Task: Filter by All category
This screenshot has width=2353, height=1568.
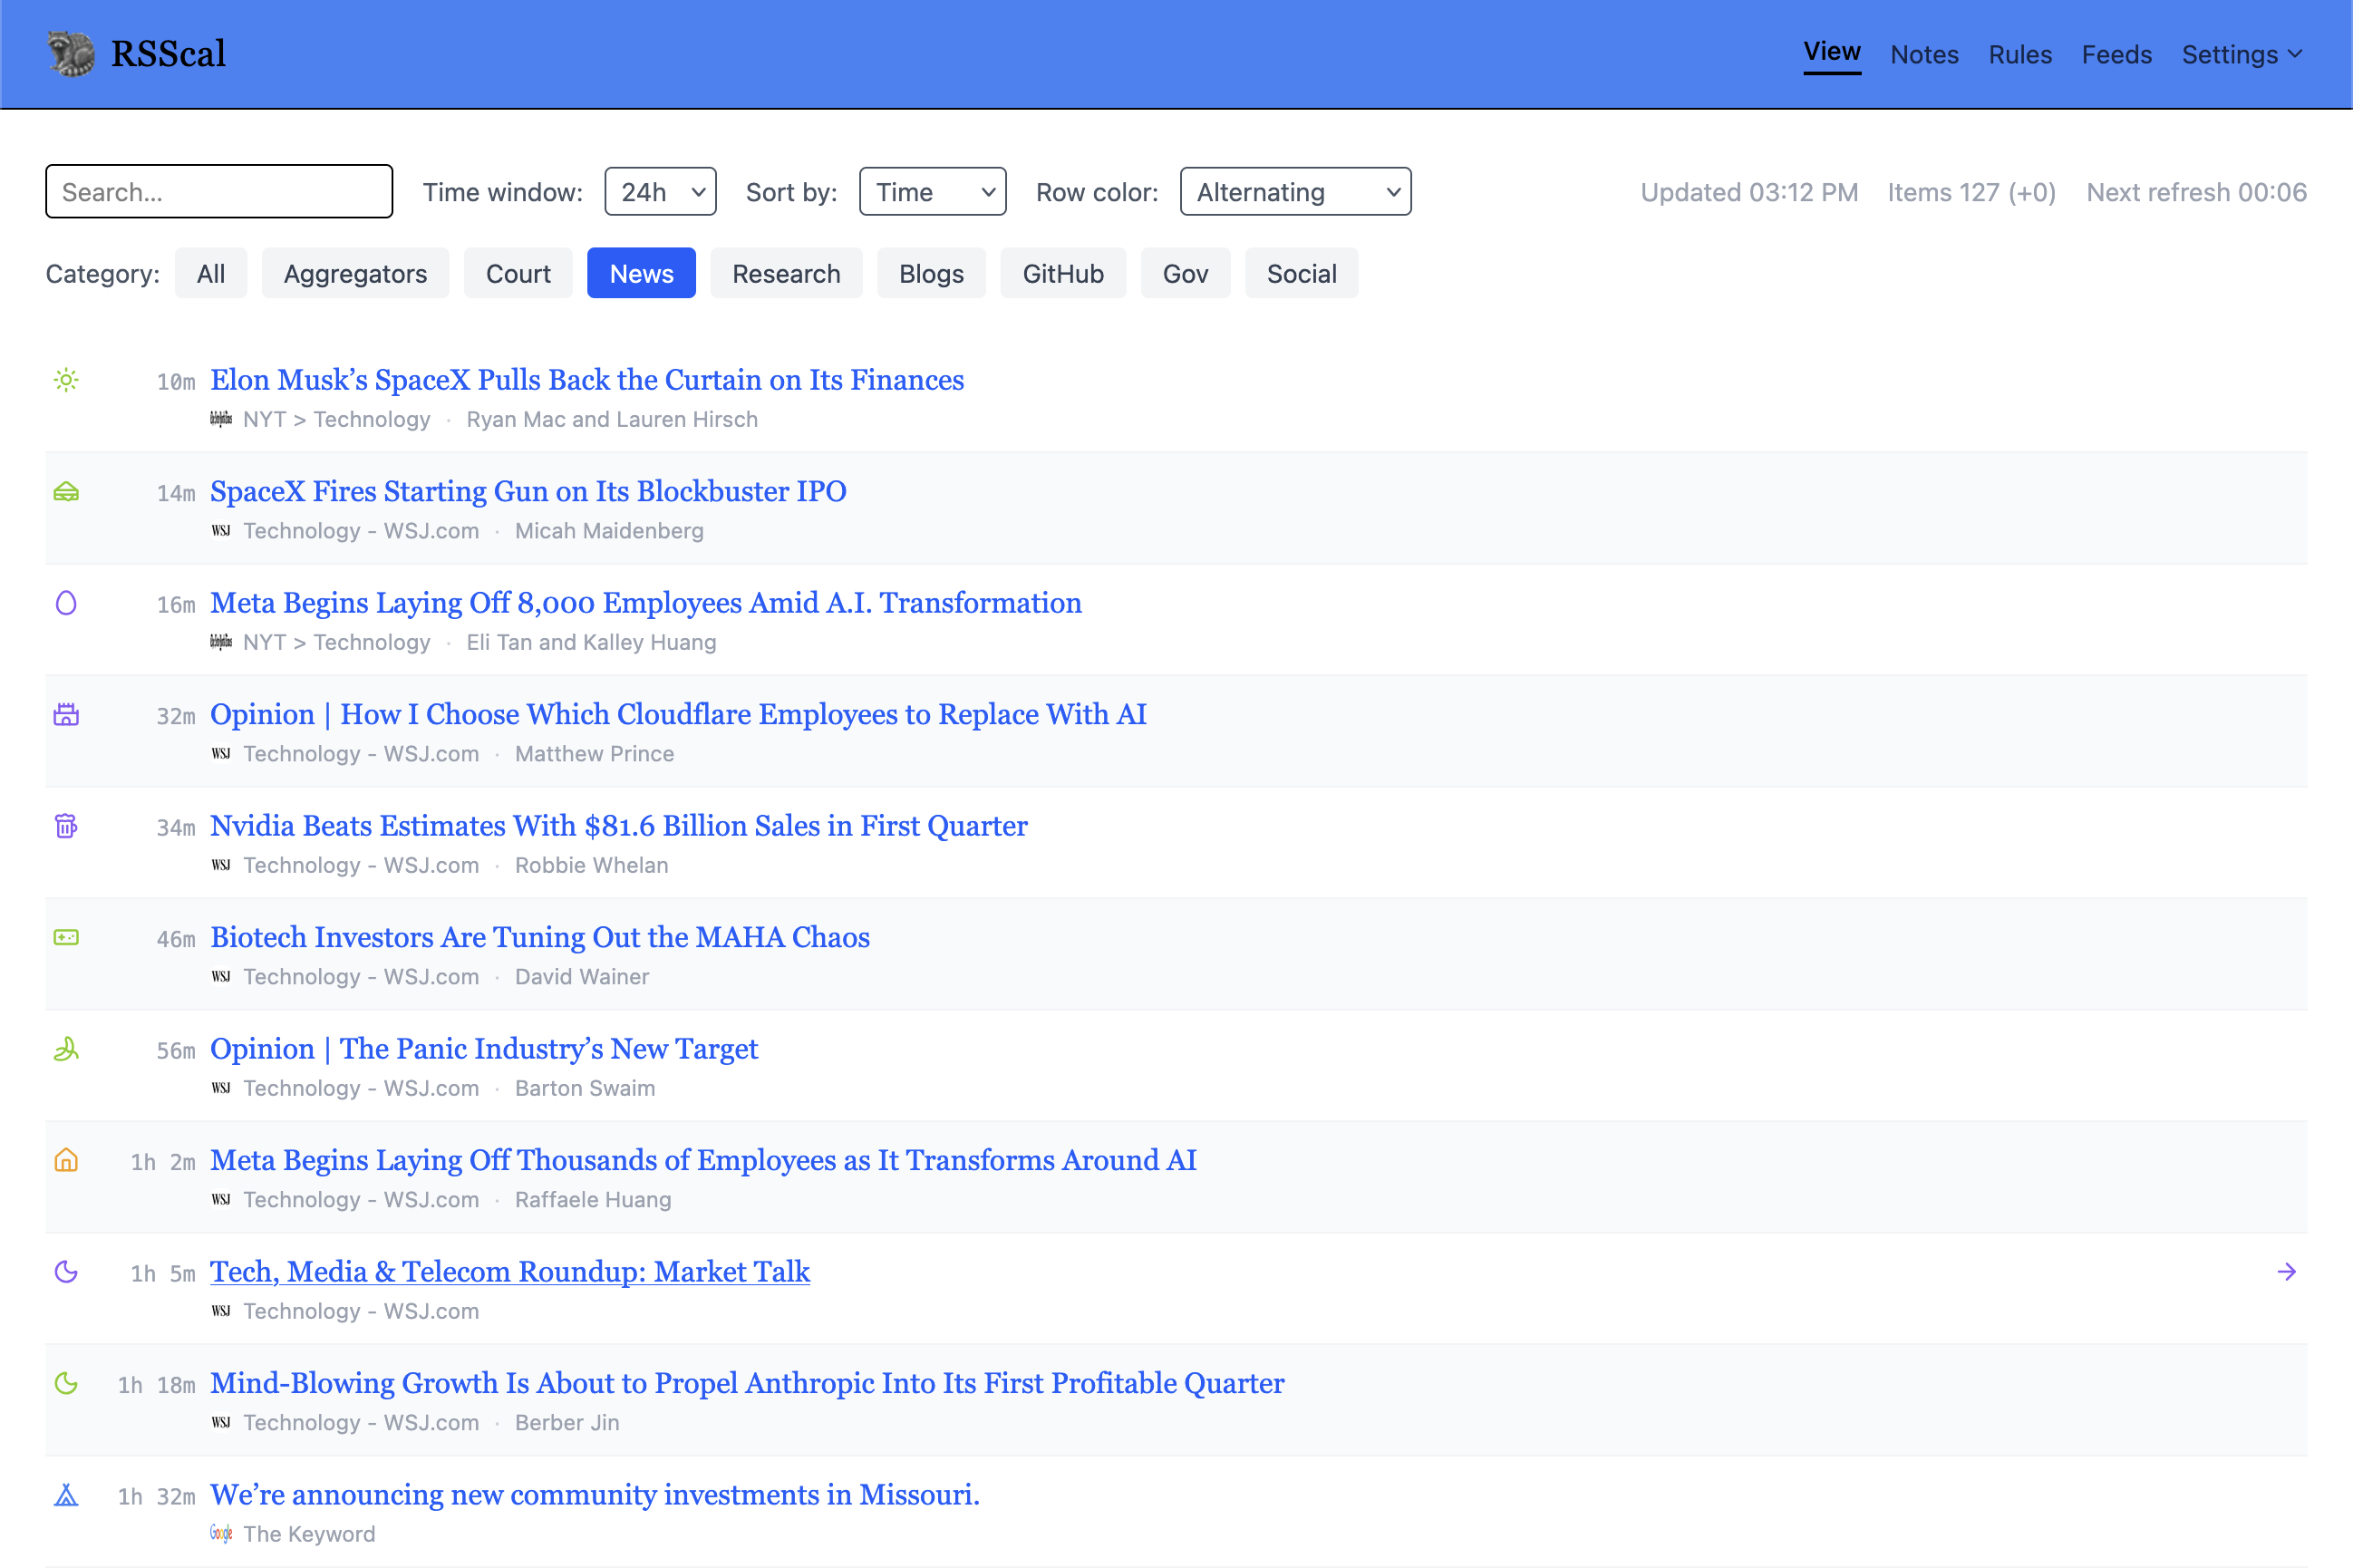Action: tap(211, 273)
